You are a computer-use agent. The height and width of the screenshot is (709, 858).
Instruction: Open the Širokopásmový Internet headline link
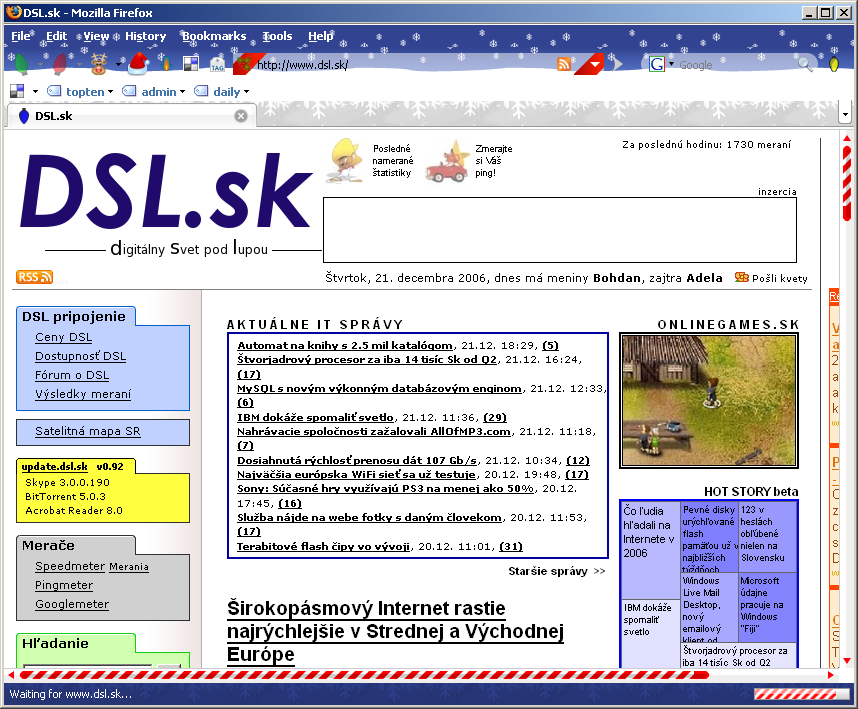(395, 631)
